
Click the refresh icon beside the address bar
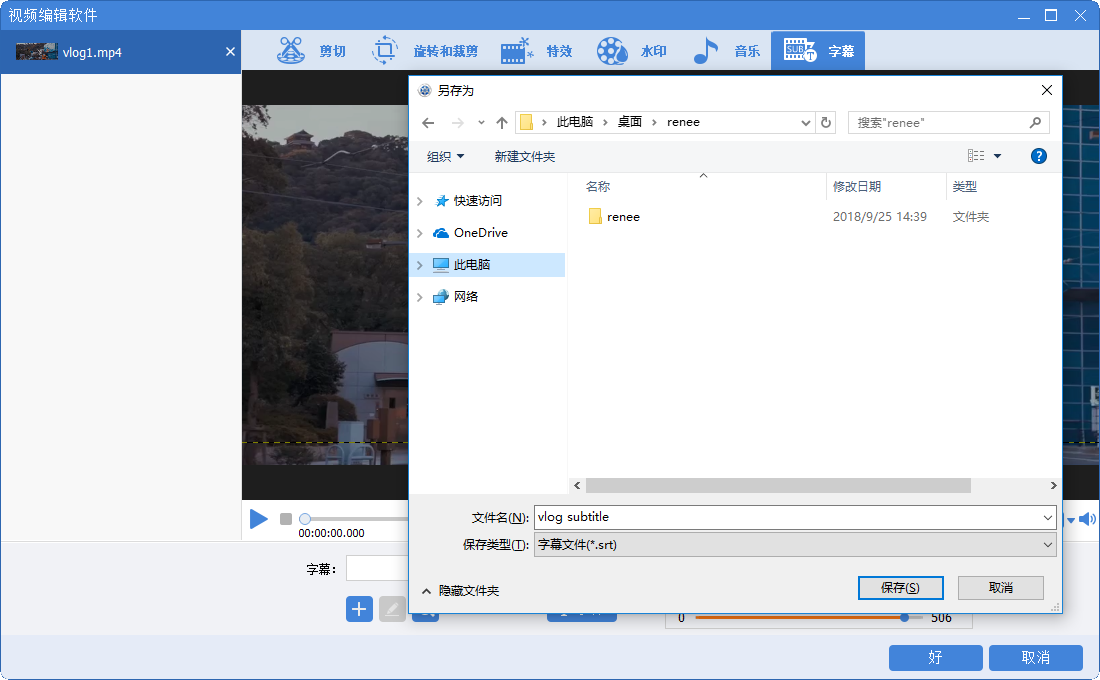(826, 123)
